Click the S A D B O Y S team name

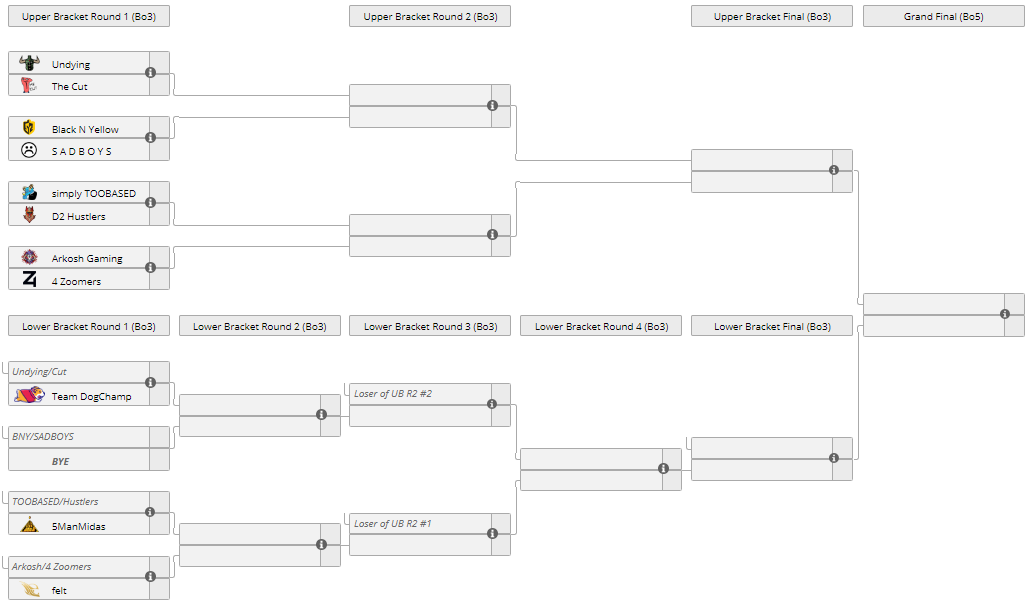82,152
